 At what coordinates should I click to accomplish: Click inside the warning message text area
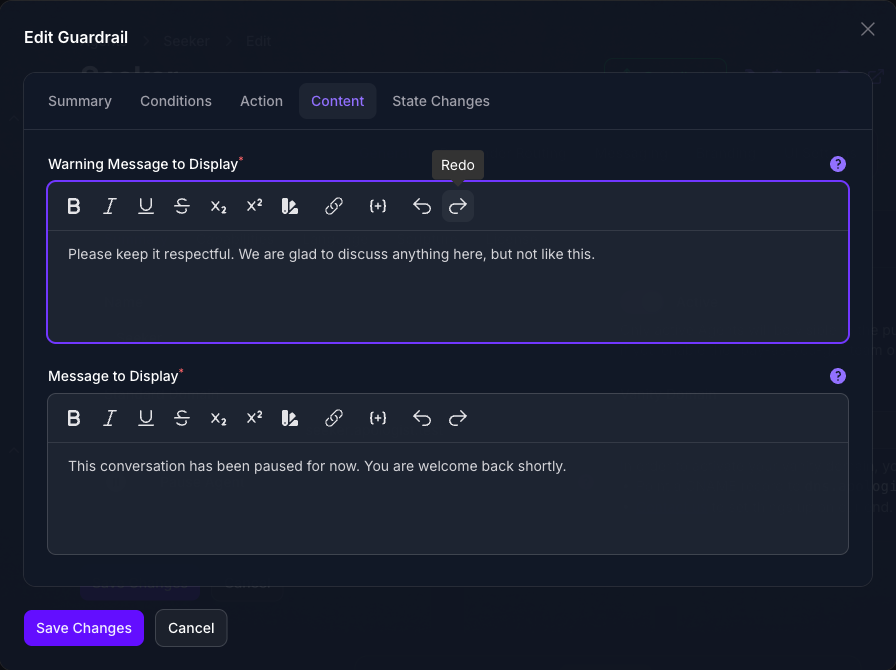[448, 286]
